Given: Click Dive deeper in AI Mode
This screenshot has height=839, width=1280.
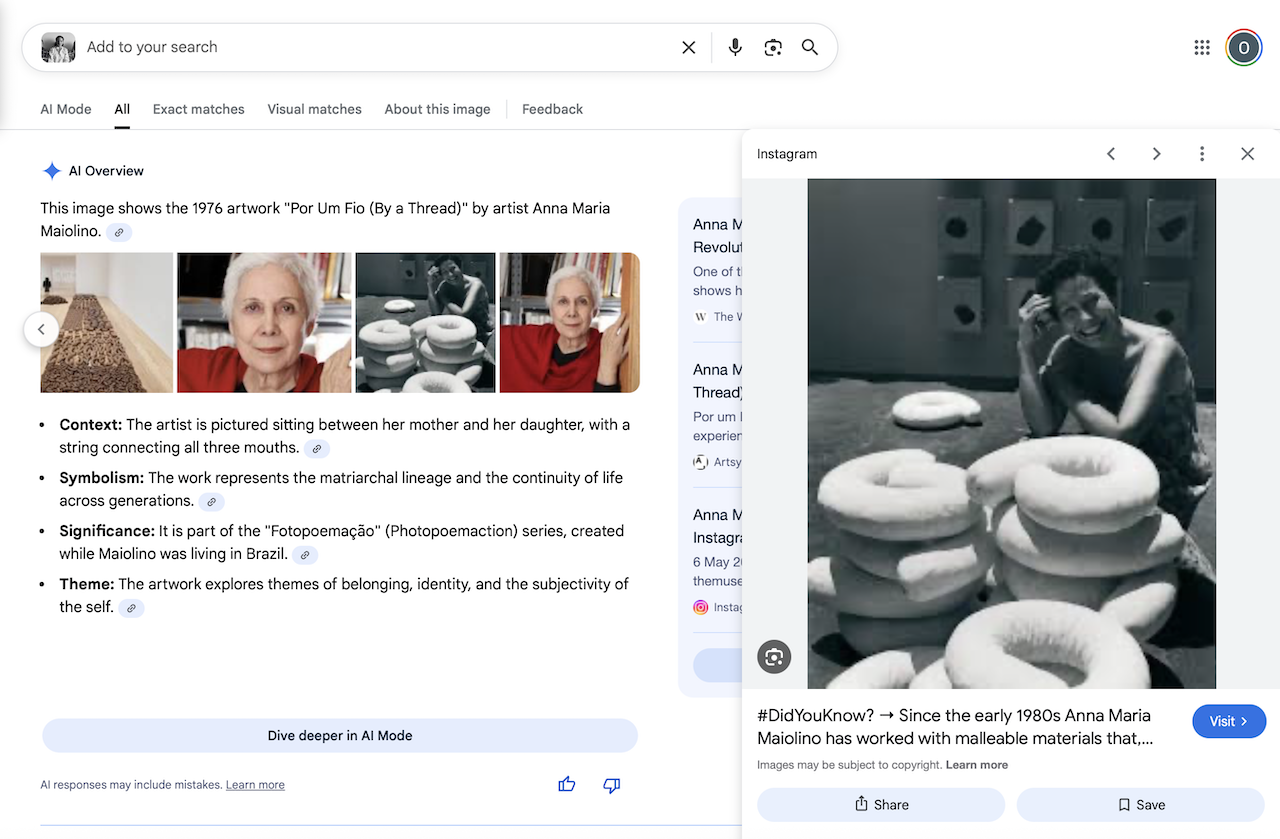Looking at the screenshot, I should [x=340, y=735].
